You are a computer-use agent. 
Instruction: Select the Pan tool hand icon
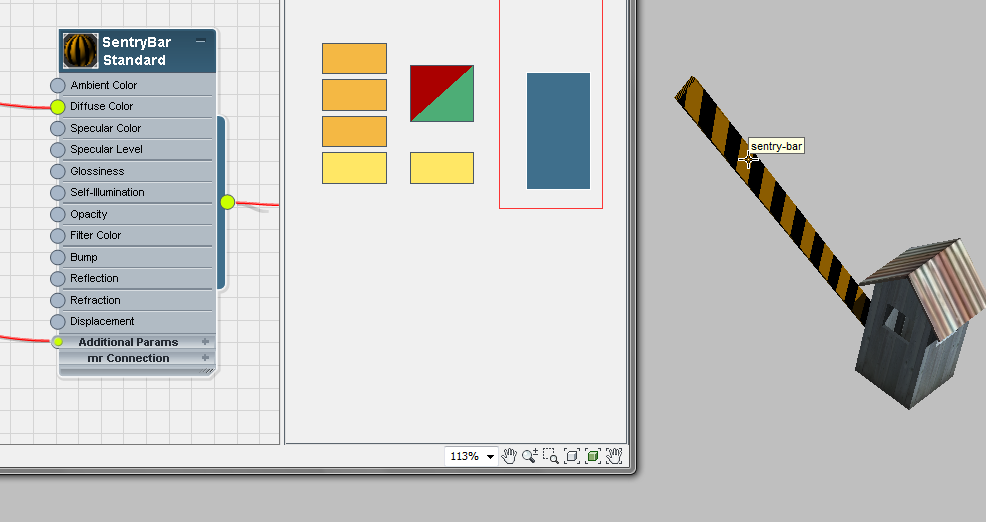[509, 456]
